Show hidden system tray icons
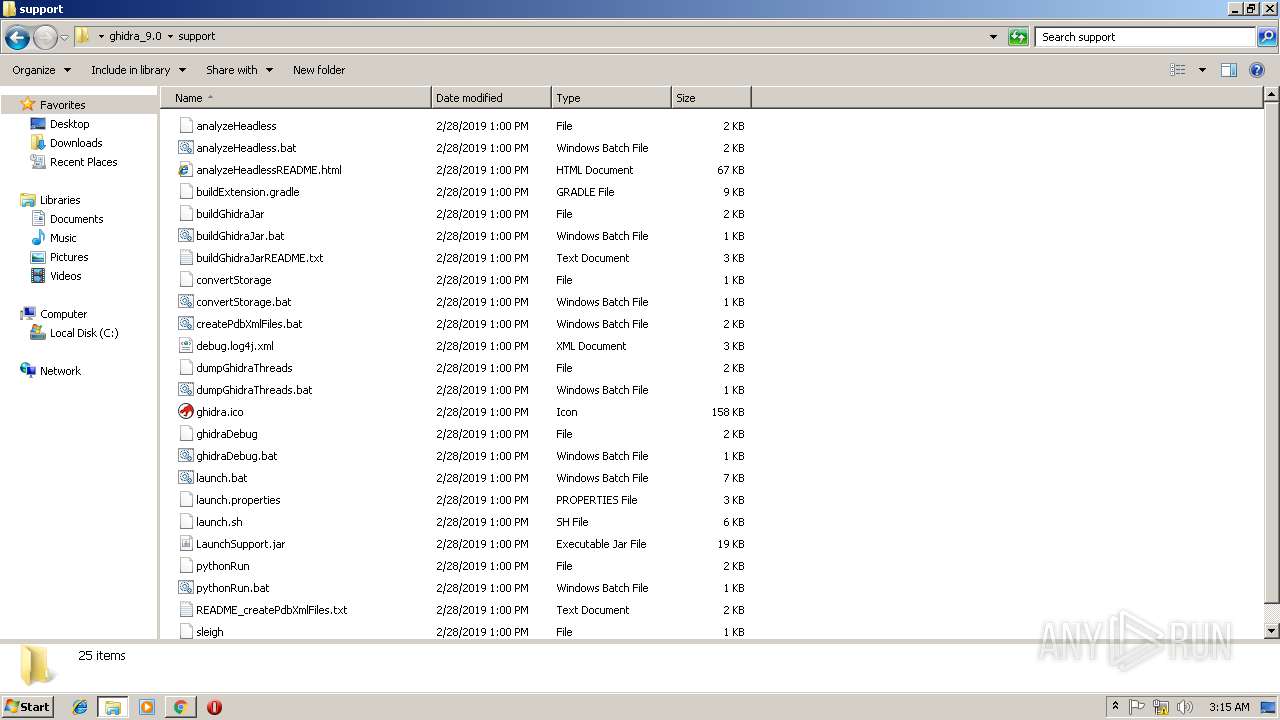Screen dimensions: 1280x720 click(x=1115, y=707)
